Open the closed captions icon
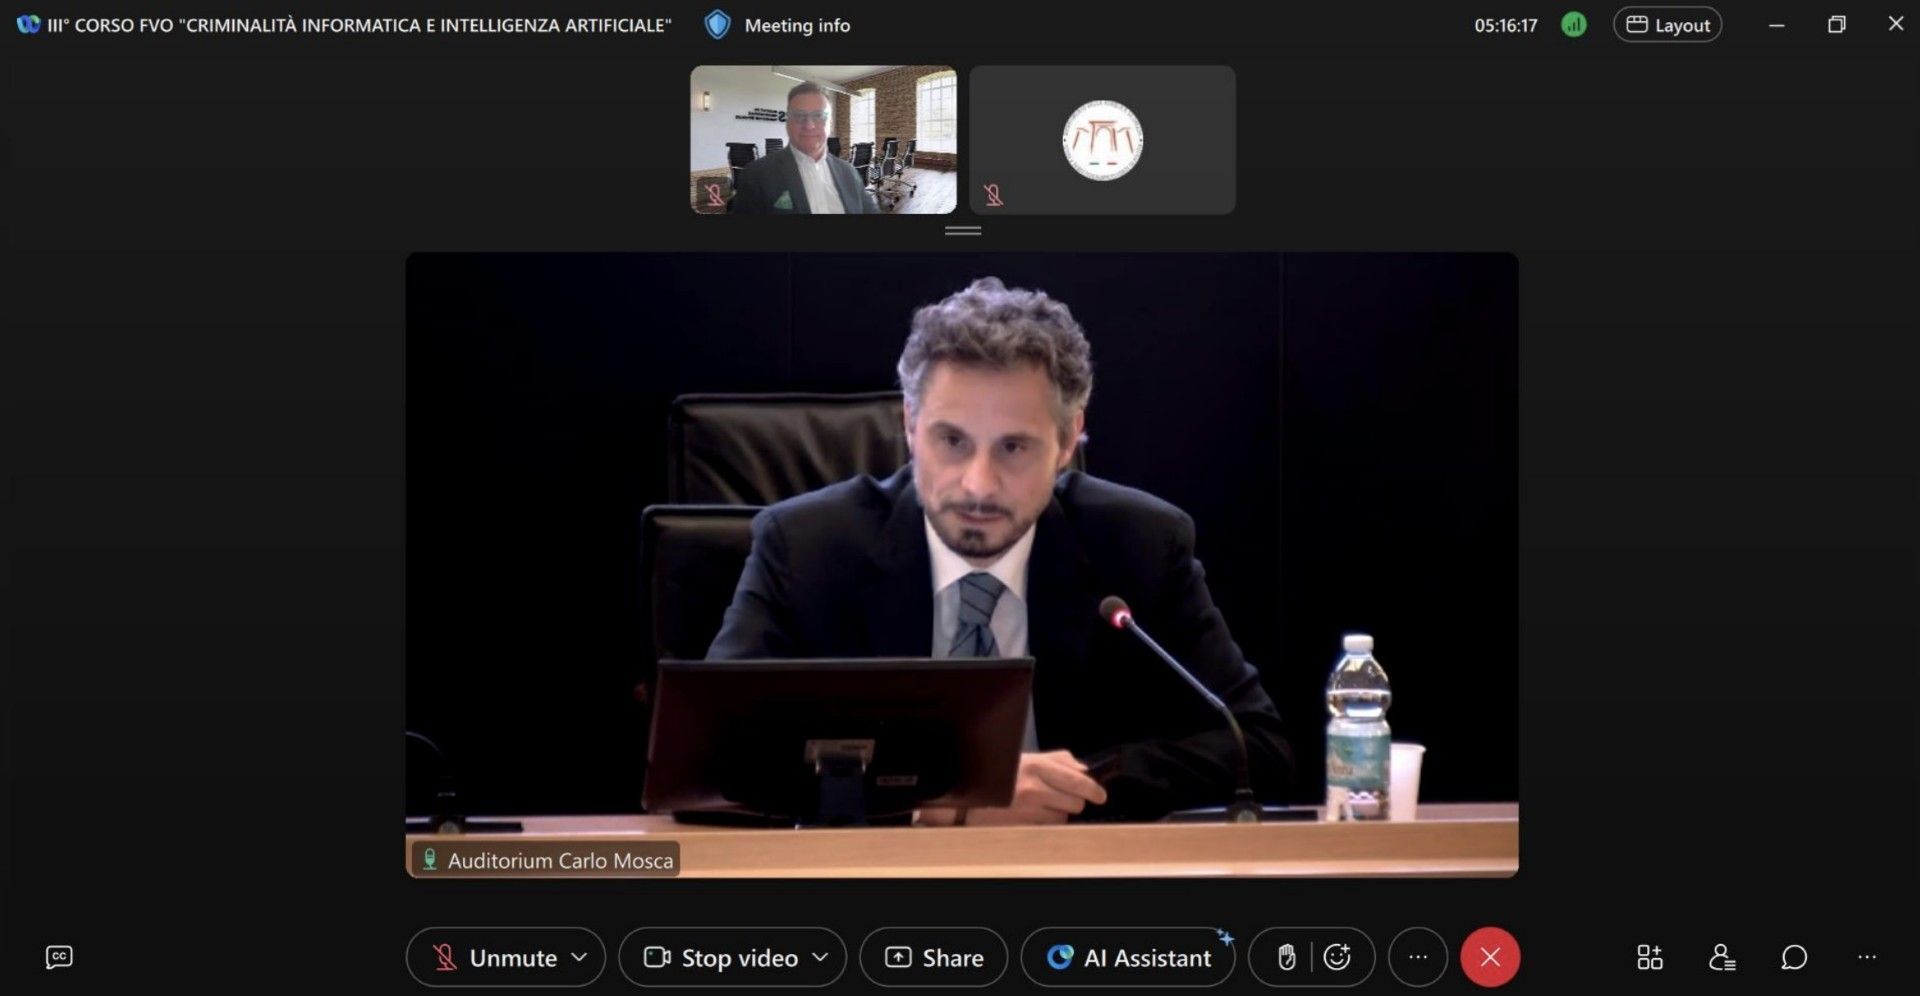The image size is (1920, 996). point(59,957)
